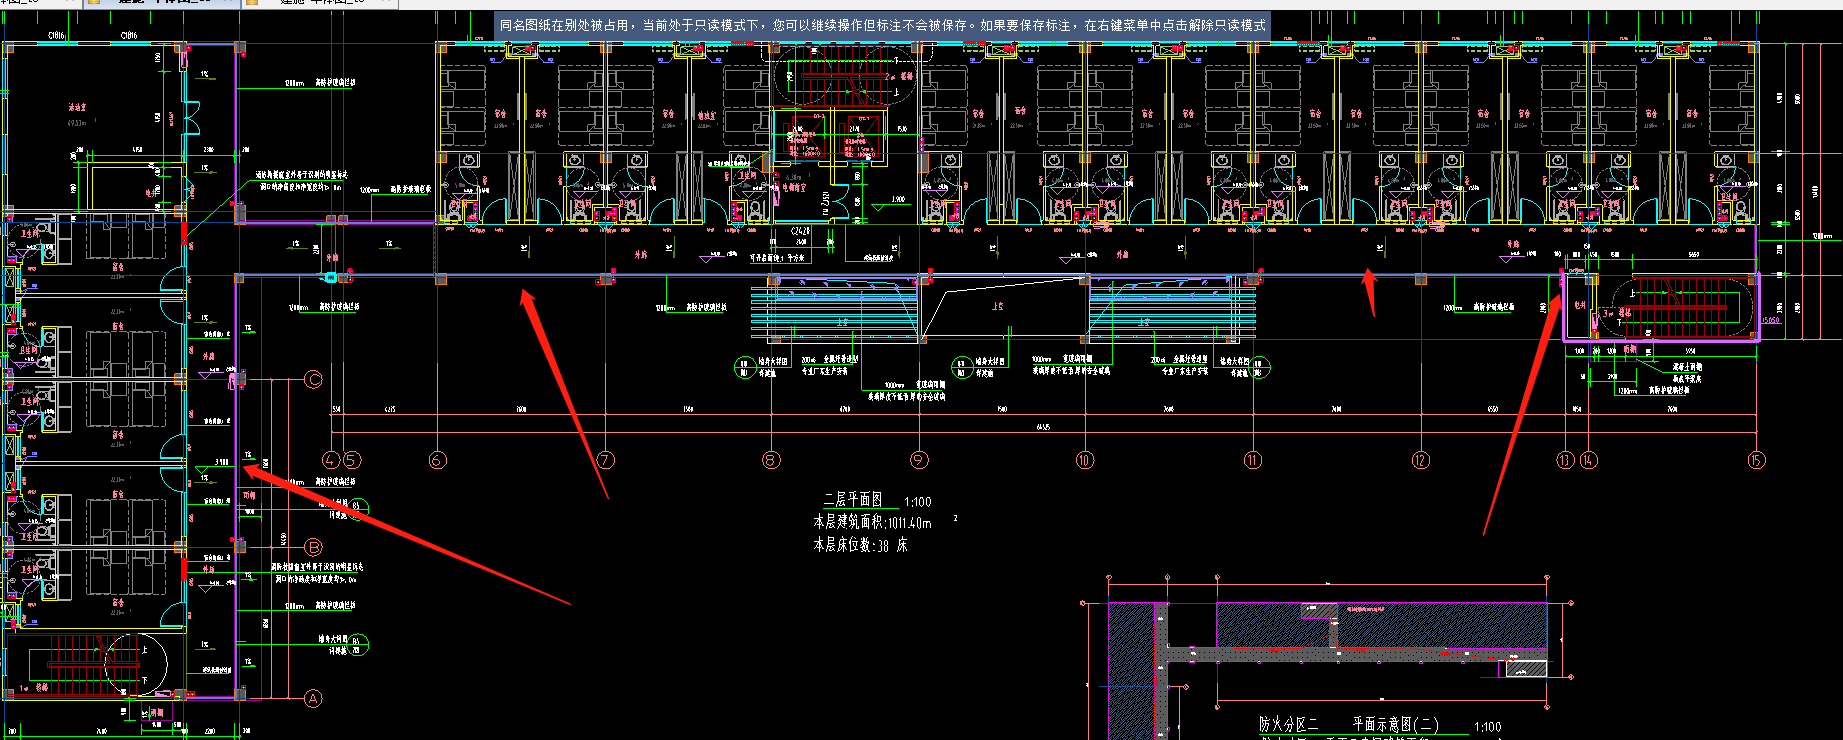Select the 本层建筑面积:1011.40m text
1843x740 pixels.
click(x=872, y=522)
